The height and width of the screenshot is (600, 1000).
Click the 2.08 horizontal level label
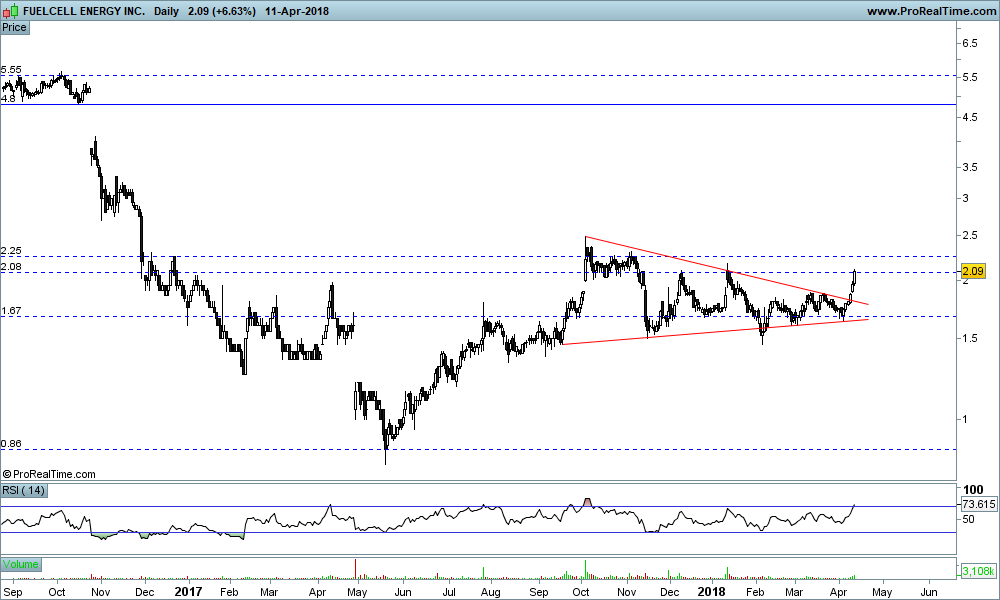pyautogui.click(x=11, y=267)
